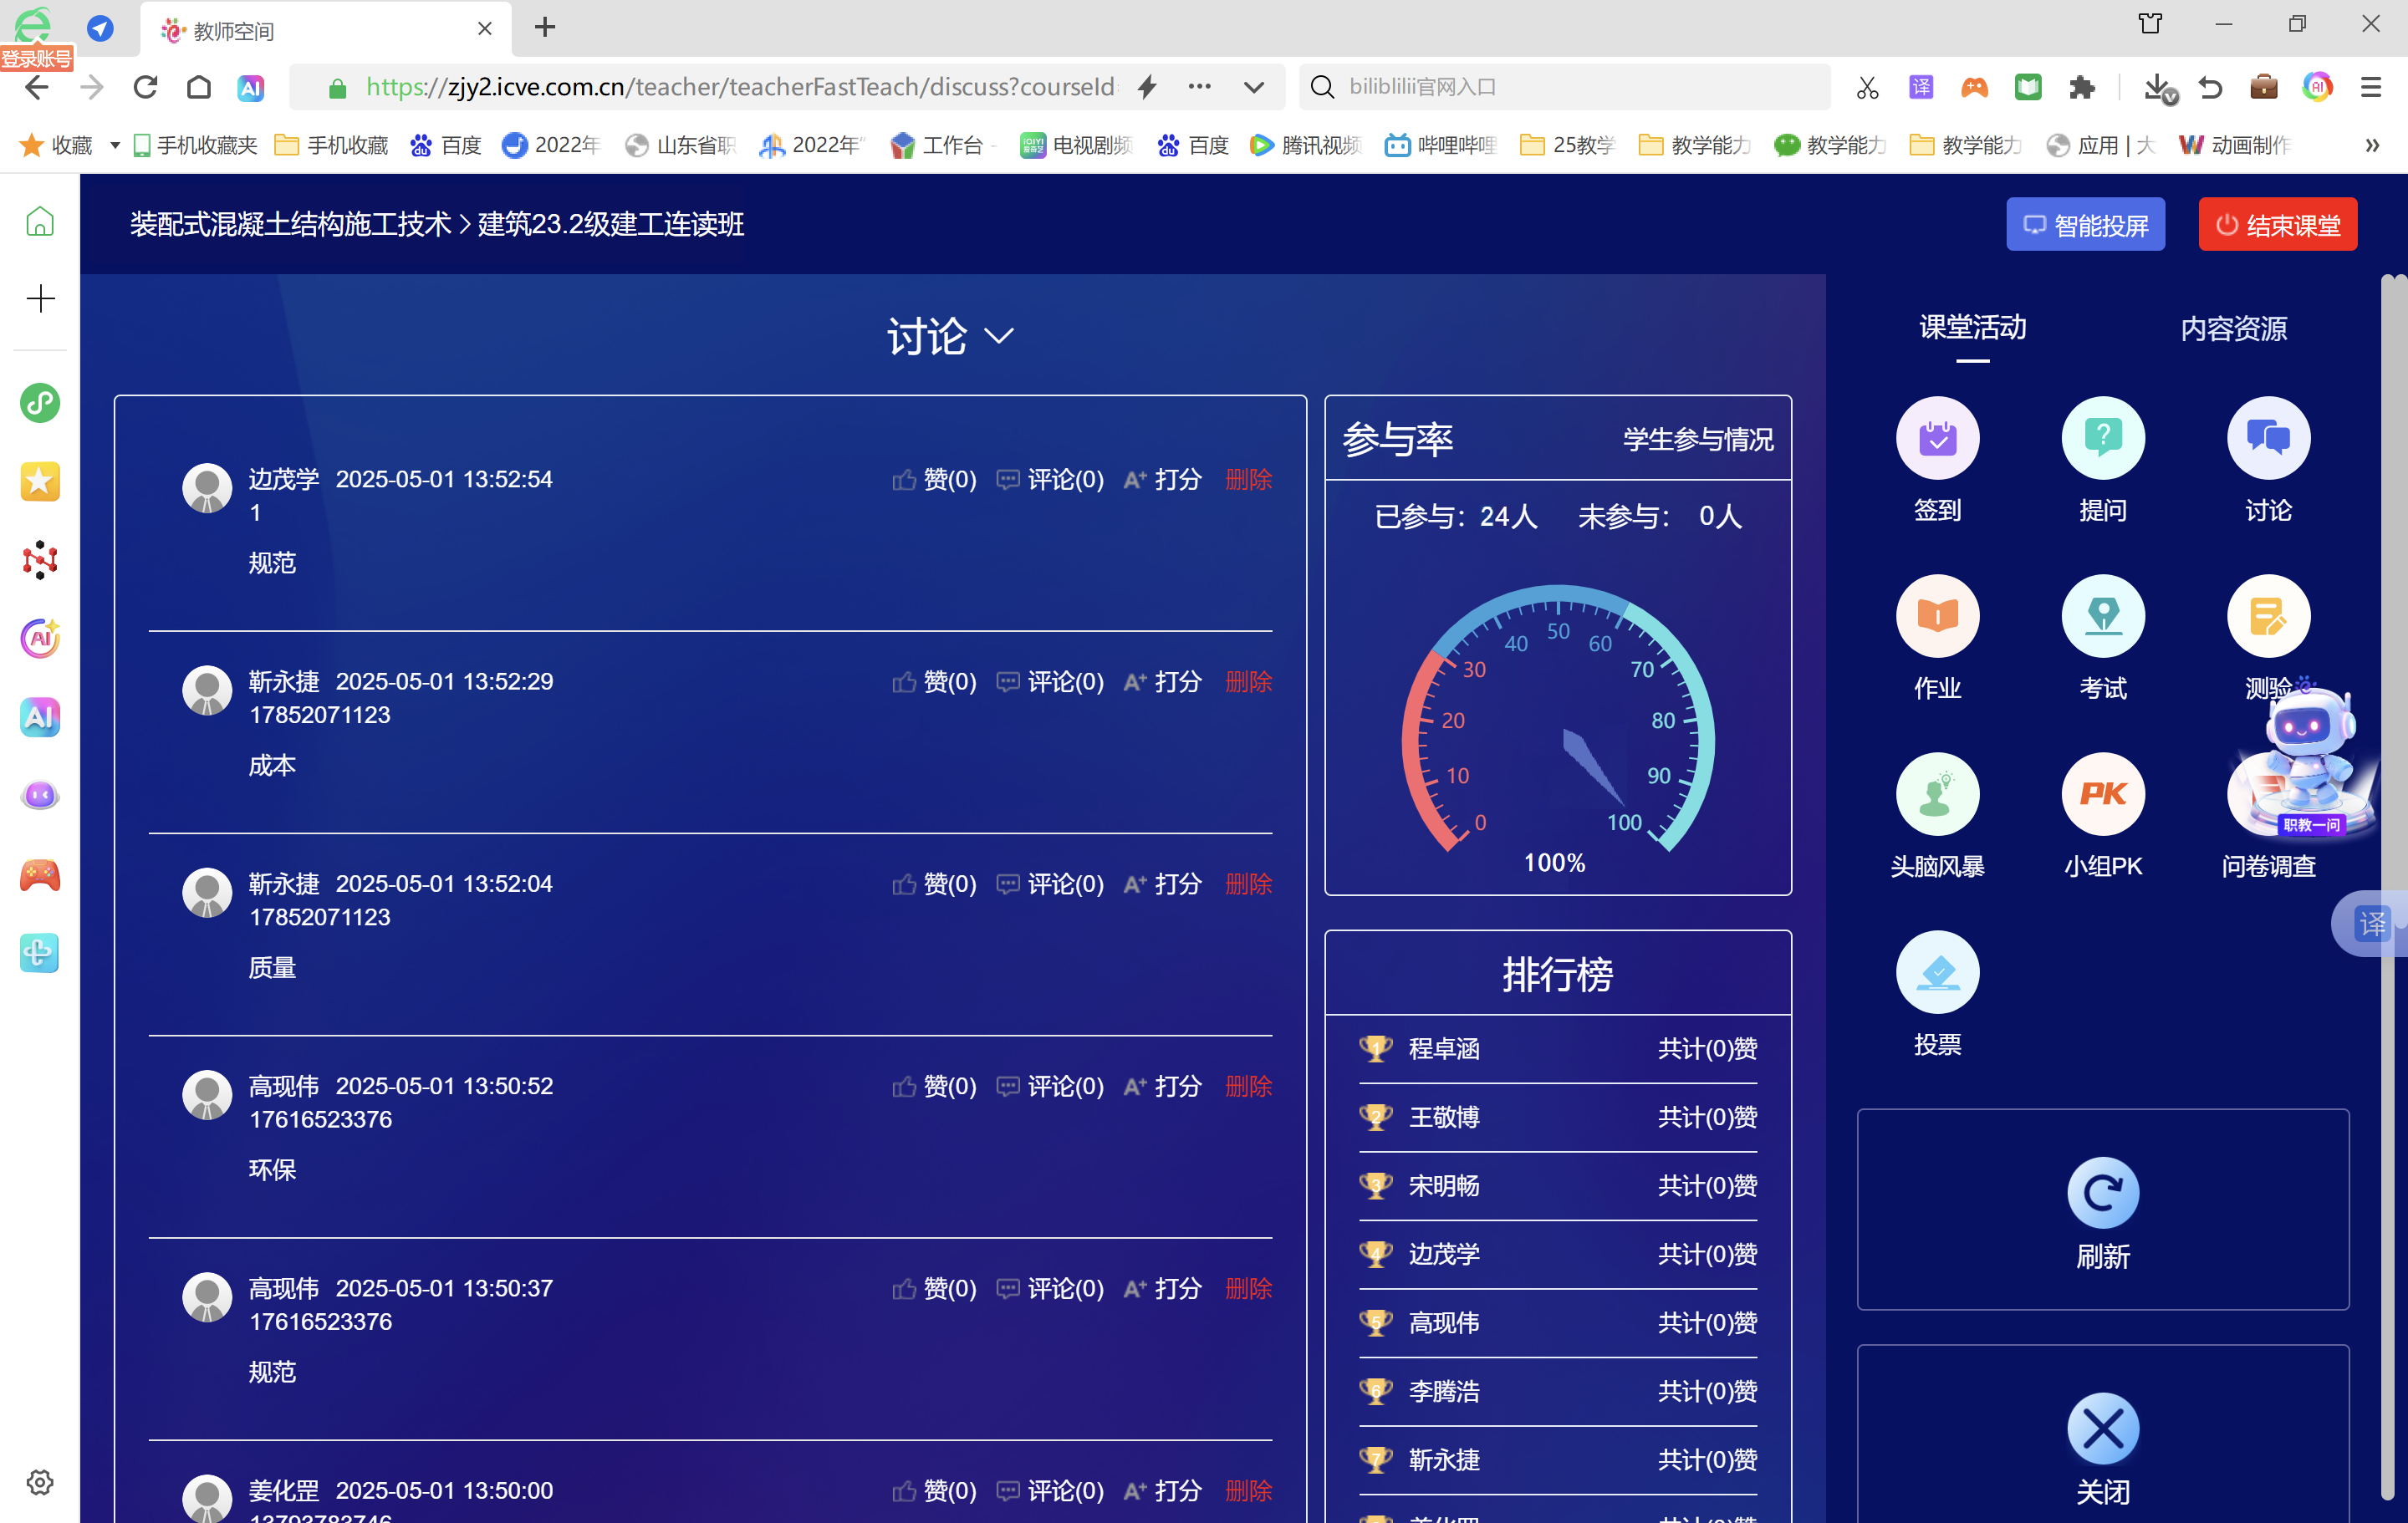Open 评论(0) on 靳永捷's 13:52:04 post
This screenshot has width=2408, height=1523.
[x=1050, y=883]
